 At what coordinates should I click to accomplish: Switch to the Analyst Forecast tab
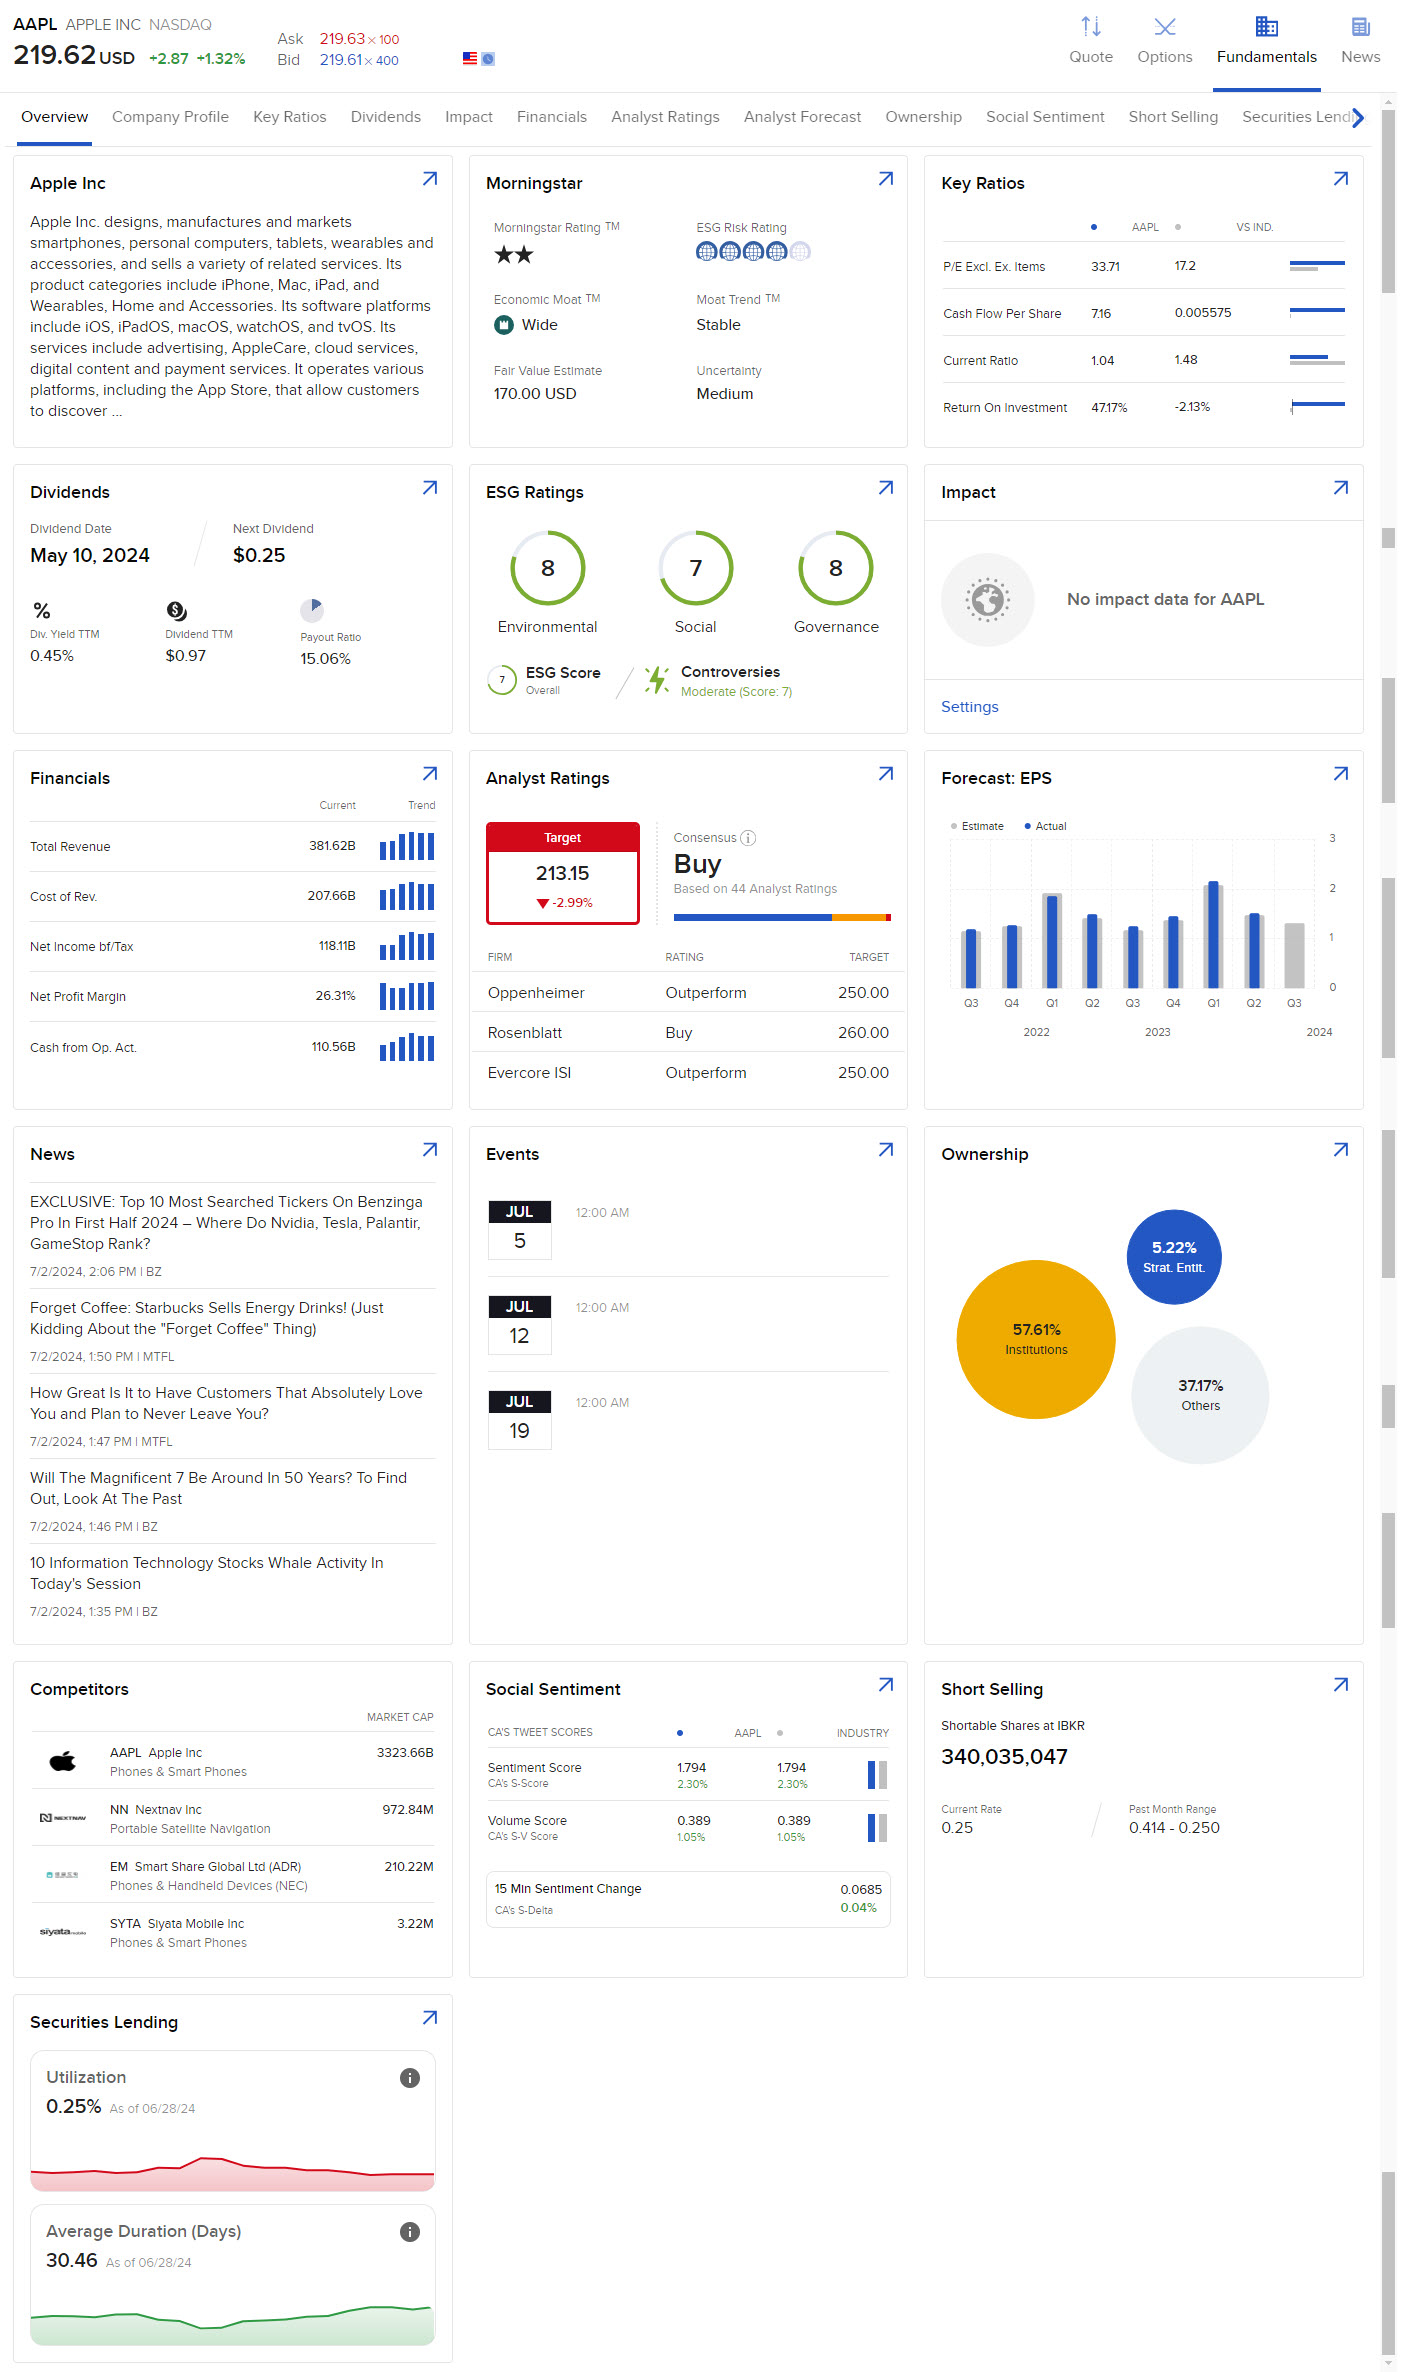(x=802, y=117)
